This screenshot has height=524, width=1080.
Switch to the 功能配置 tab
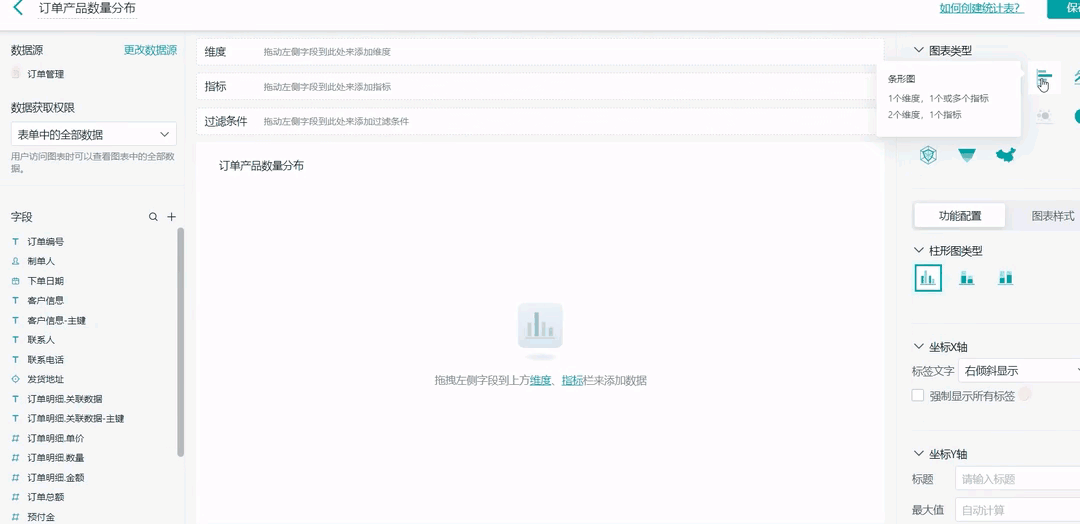point(960,216)
